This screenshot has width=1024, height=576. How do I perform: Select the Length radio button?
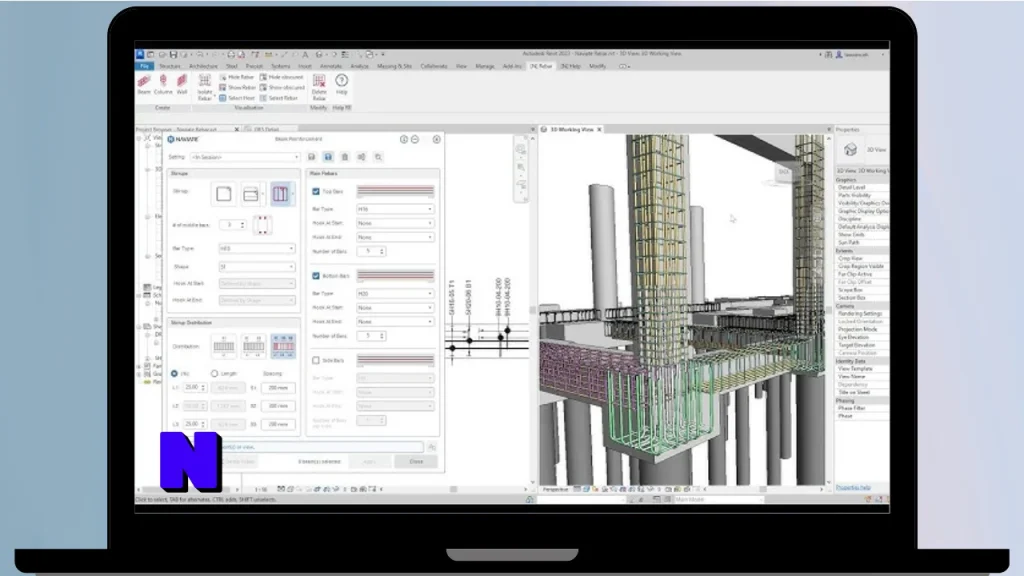pyautogui.click(x=214, y=374)
